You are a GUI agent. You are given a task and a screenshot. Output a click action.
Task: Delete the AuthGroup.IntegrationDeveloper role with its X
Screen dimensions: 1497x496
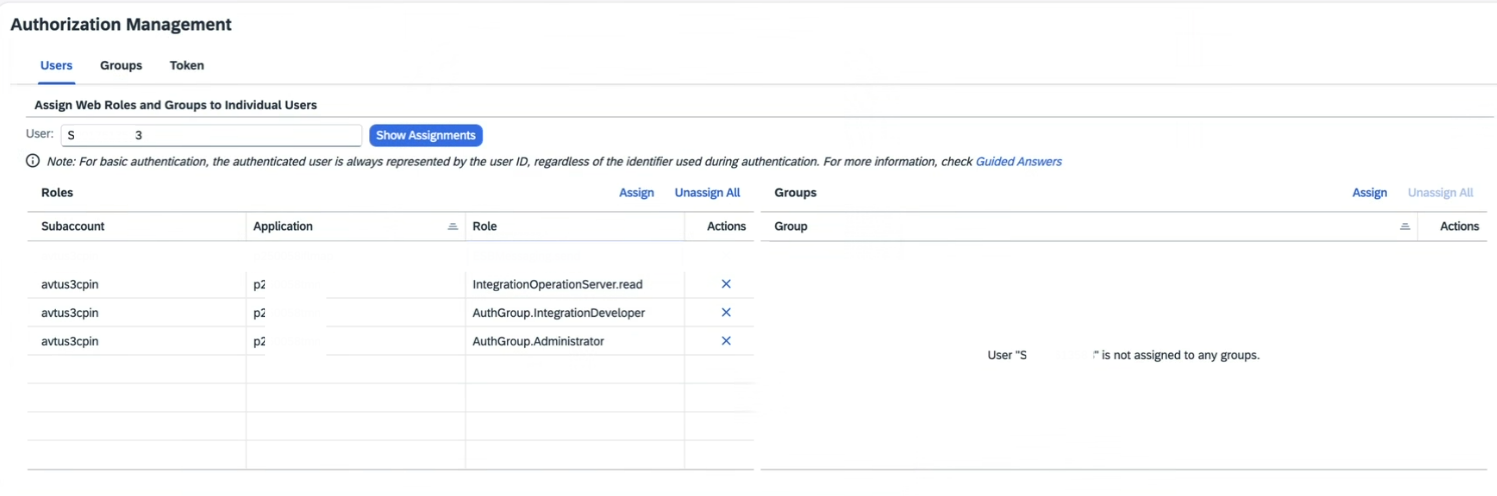pos(726,313)
